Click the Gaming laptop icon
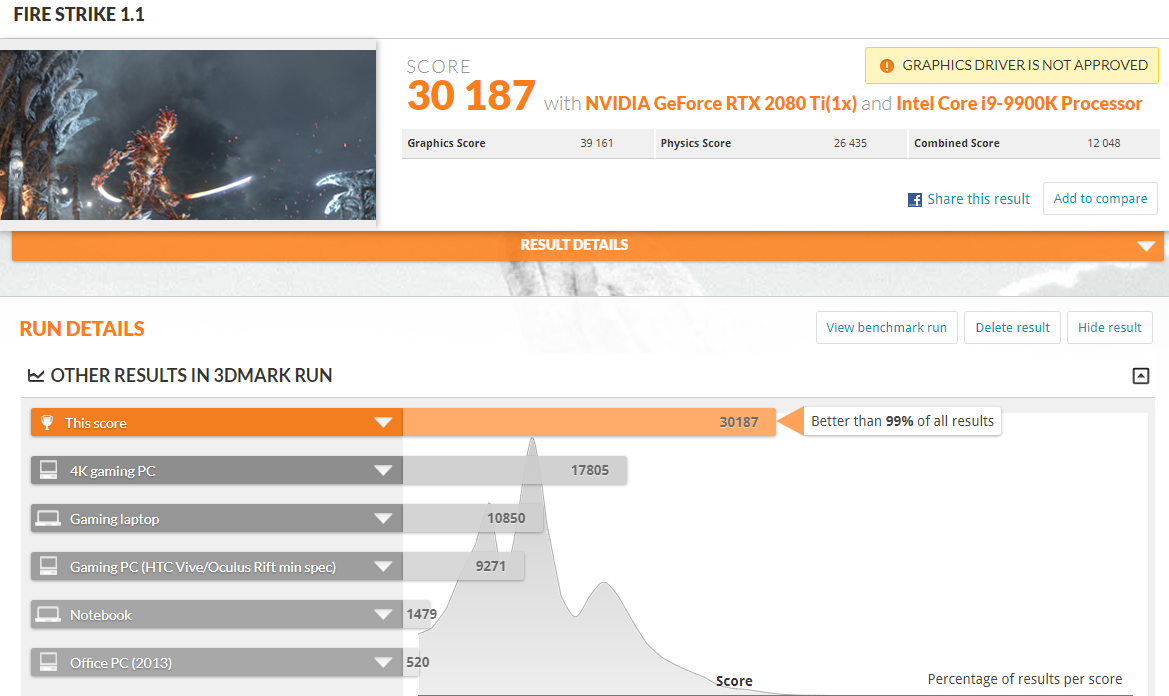The image size is (1169, 696). (48, 519)
